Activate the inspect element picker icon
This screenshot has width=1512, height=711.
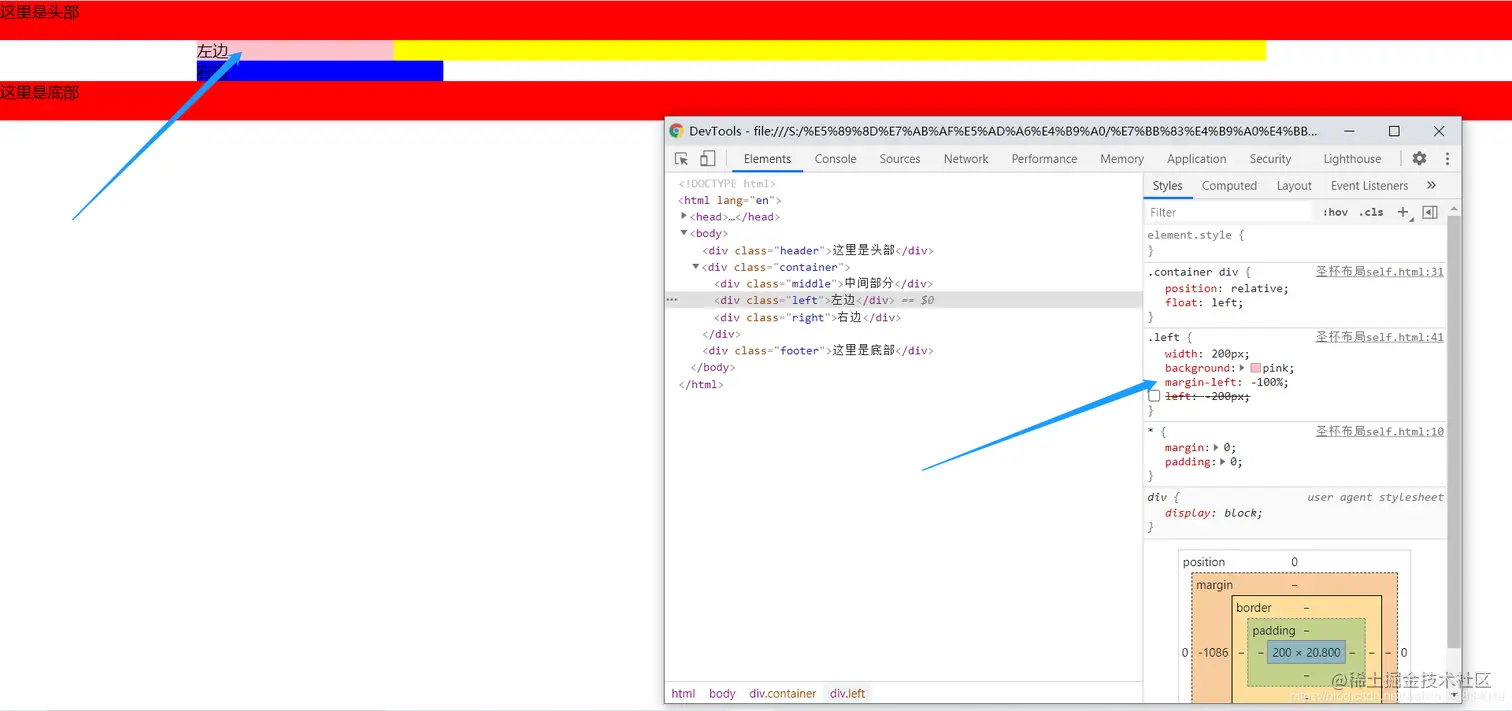point(681,159)
